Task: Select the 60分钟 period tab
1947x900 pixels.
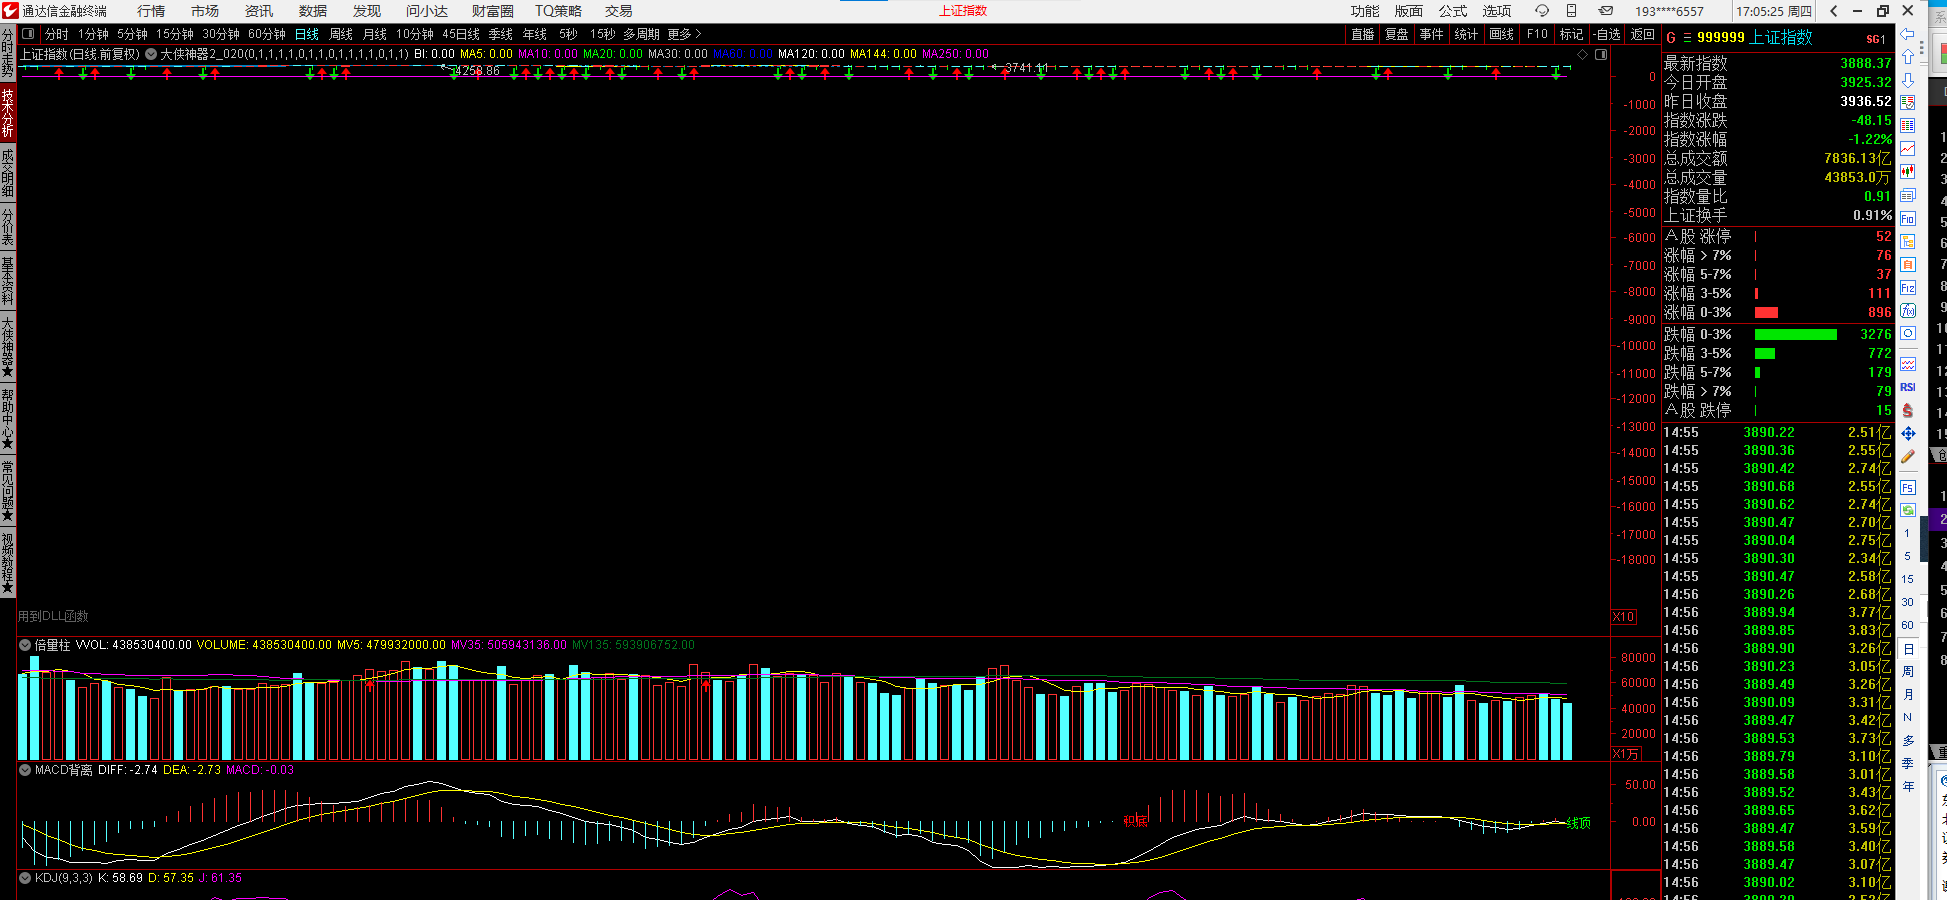Action: tap(267, 34)
